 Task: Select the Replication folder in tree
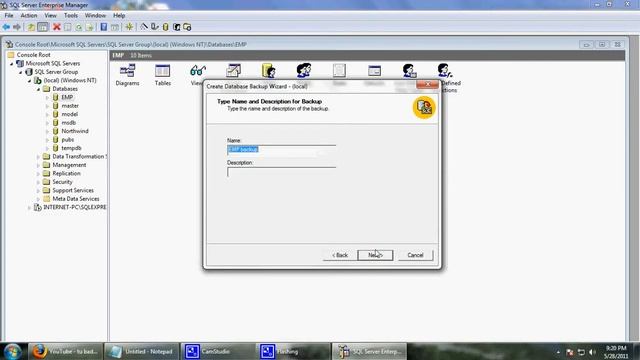66,173
